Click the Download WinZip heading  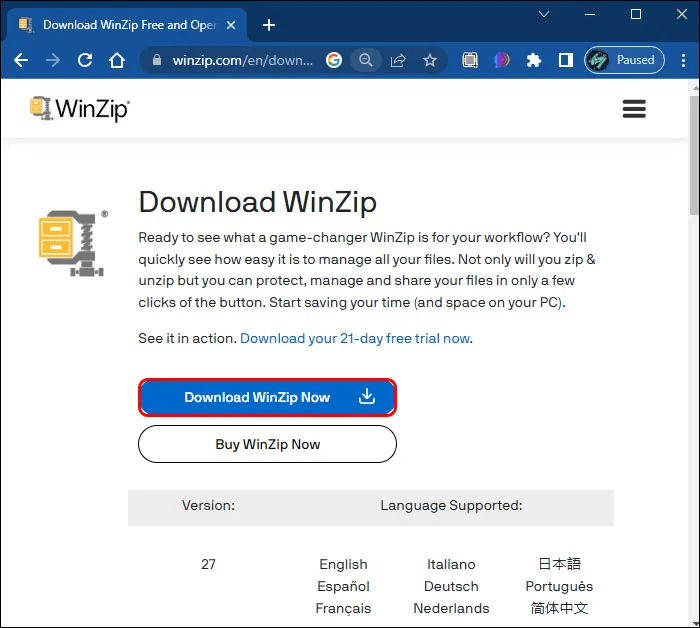tap(258, 202)
